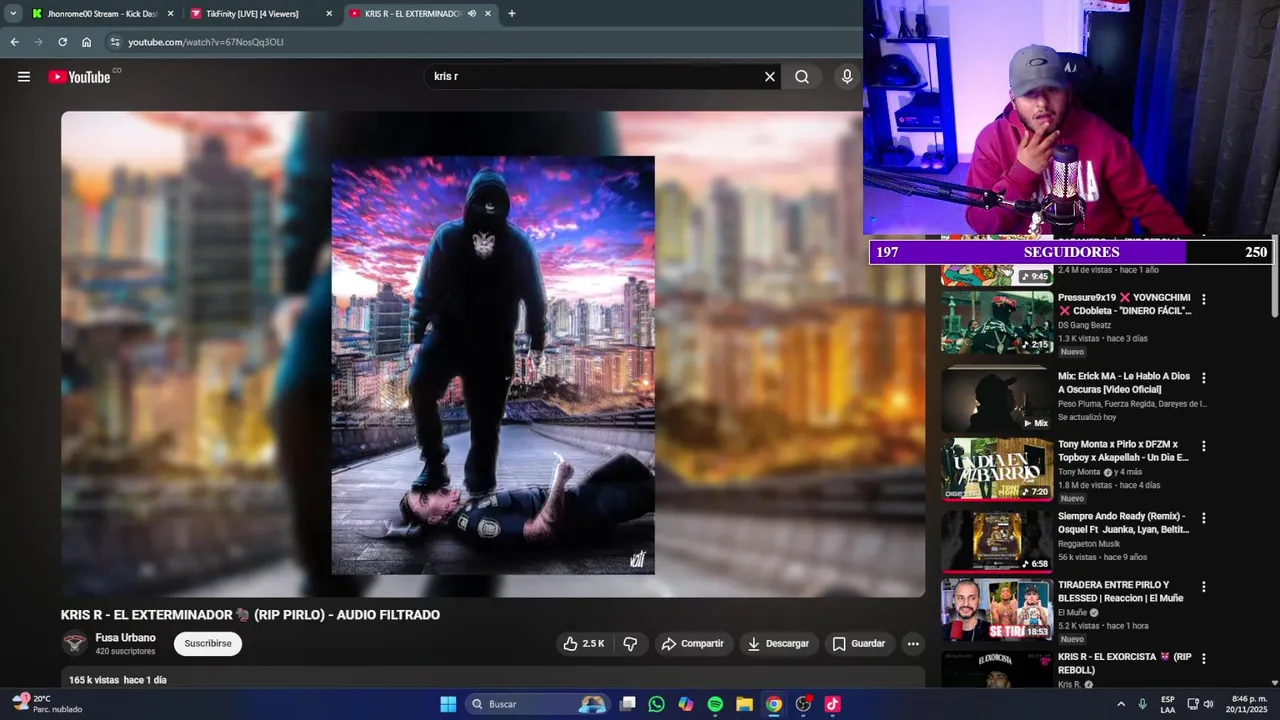Screen dimensions: 1280x720
Task: Expand the tab search dropdown arrow
Action: tap(13, 14)
